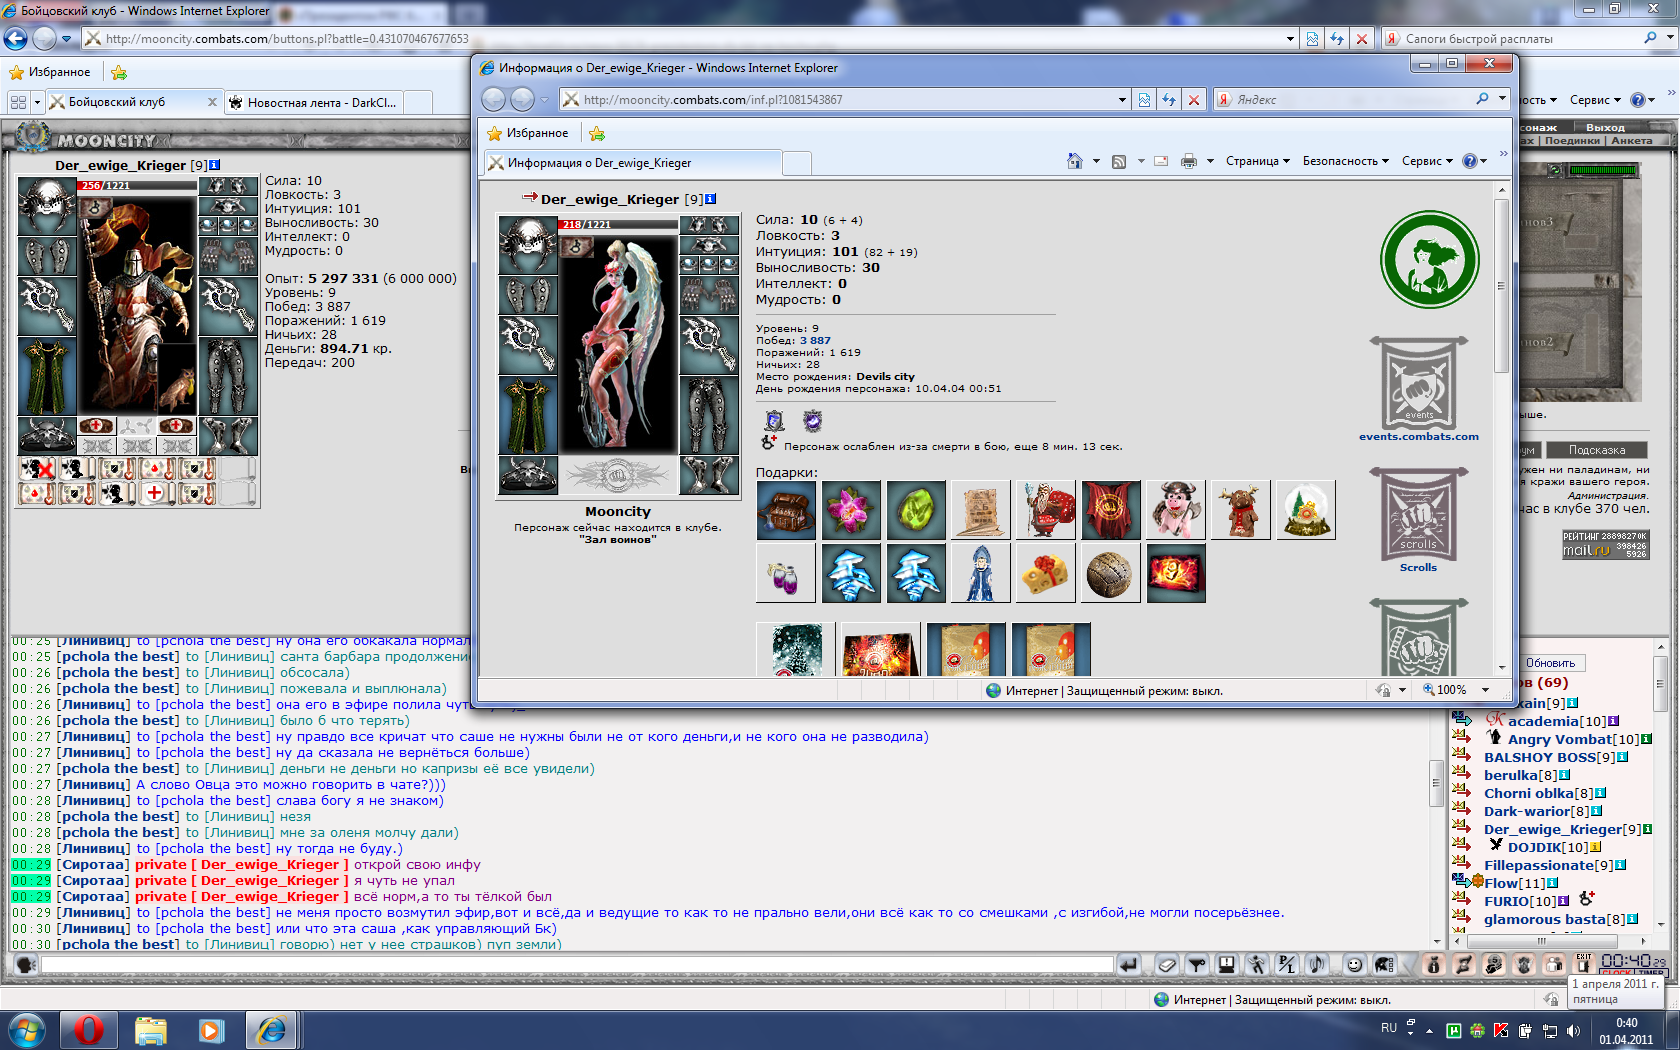This screenshot has height=1050, width=1680.
Task: Open Windows Explorer folder on the taskbar
Action: click(151, 1030)
